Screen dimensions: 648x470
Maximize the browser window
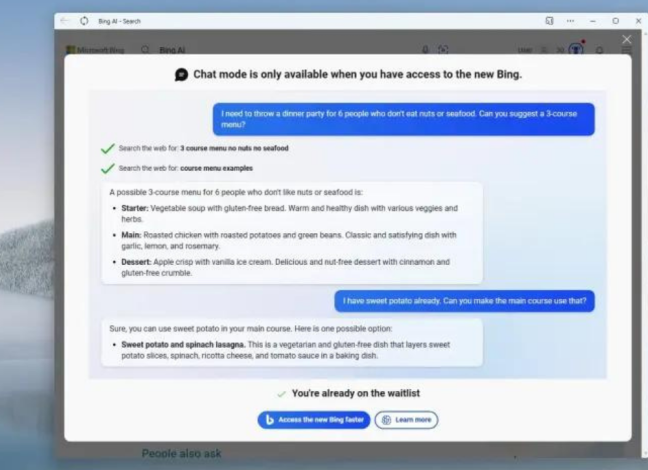tap(615, 21)
